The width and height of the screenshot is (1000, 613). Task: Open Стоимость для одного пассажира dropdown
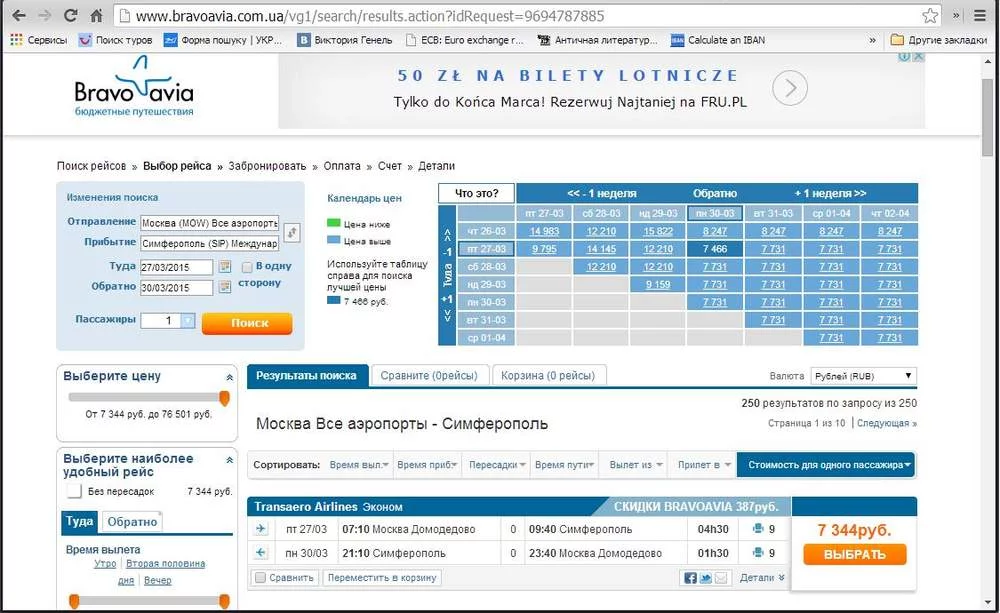click(x=826, y=465)
